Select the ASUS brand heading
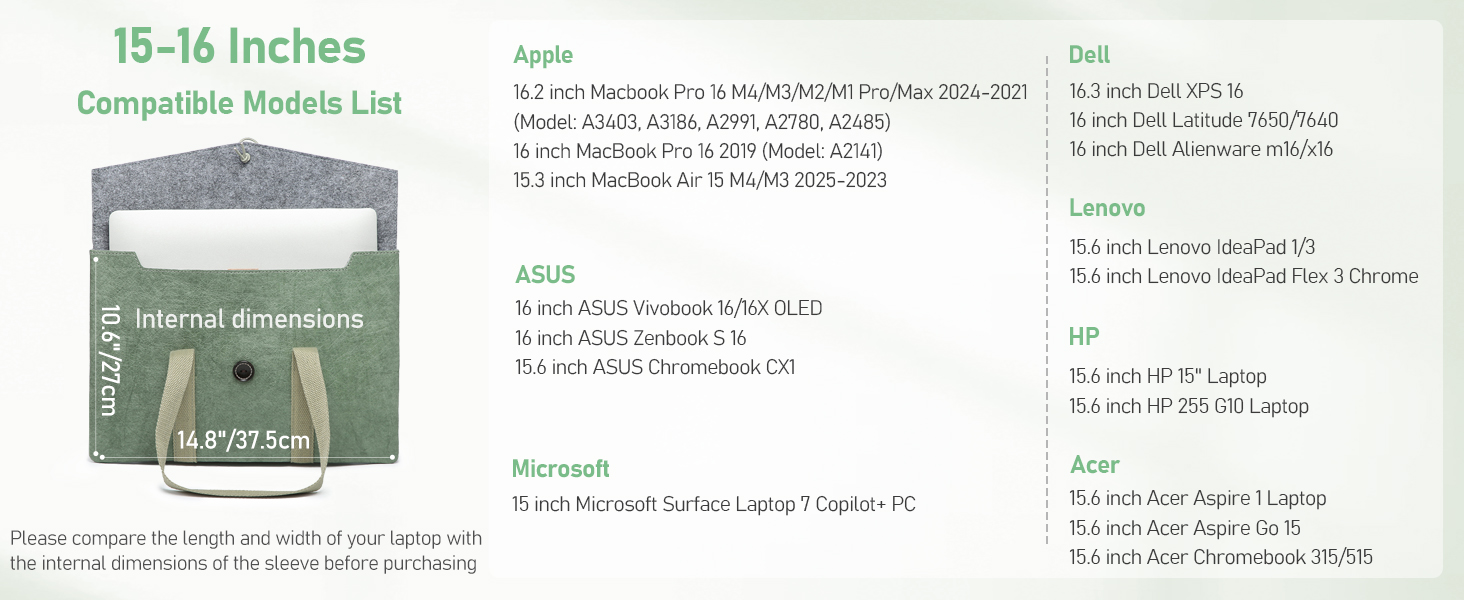The width and height of the screenshot is (1464, 600). pos(545,275)
